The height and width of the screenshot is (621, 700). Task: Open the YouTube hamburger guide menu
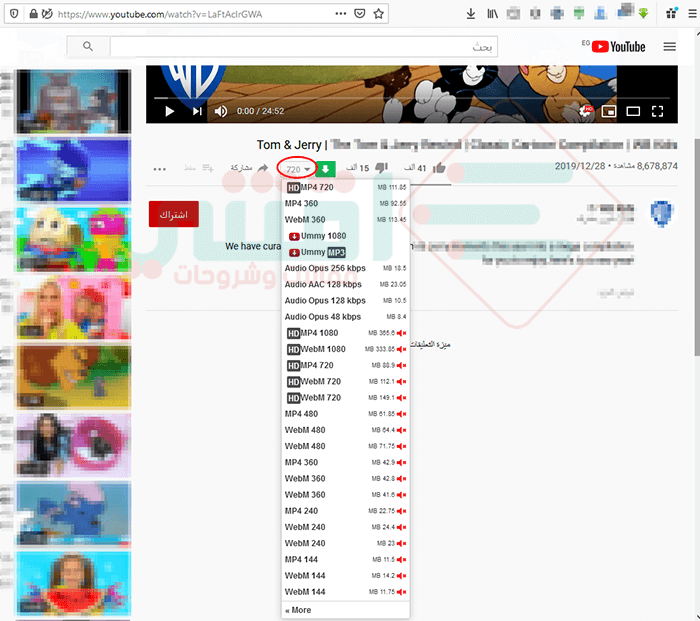coord(669,47)
